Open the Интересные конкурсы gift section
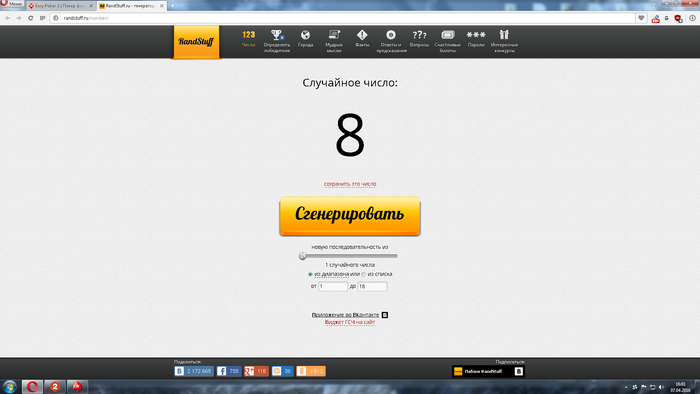 tap(504, 41)
